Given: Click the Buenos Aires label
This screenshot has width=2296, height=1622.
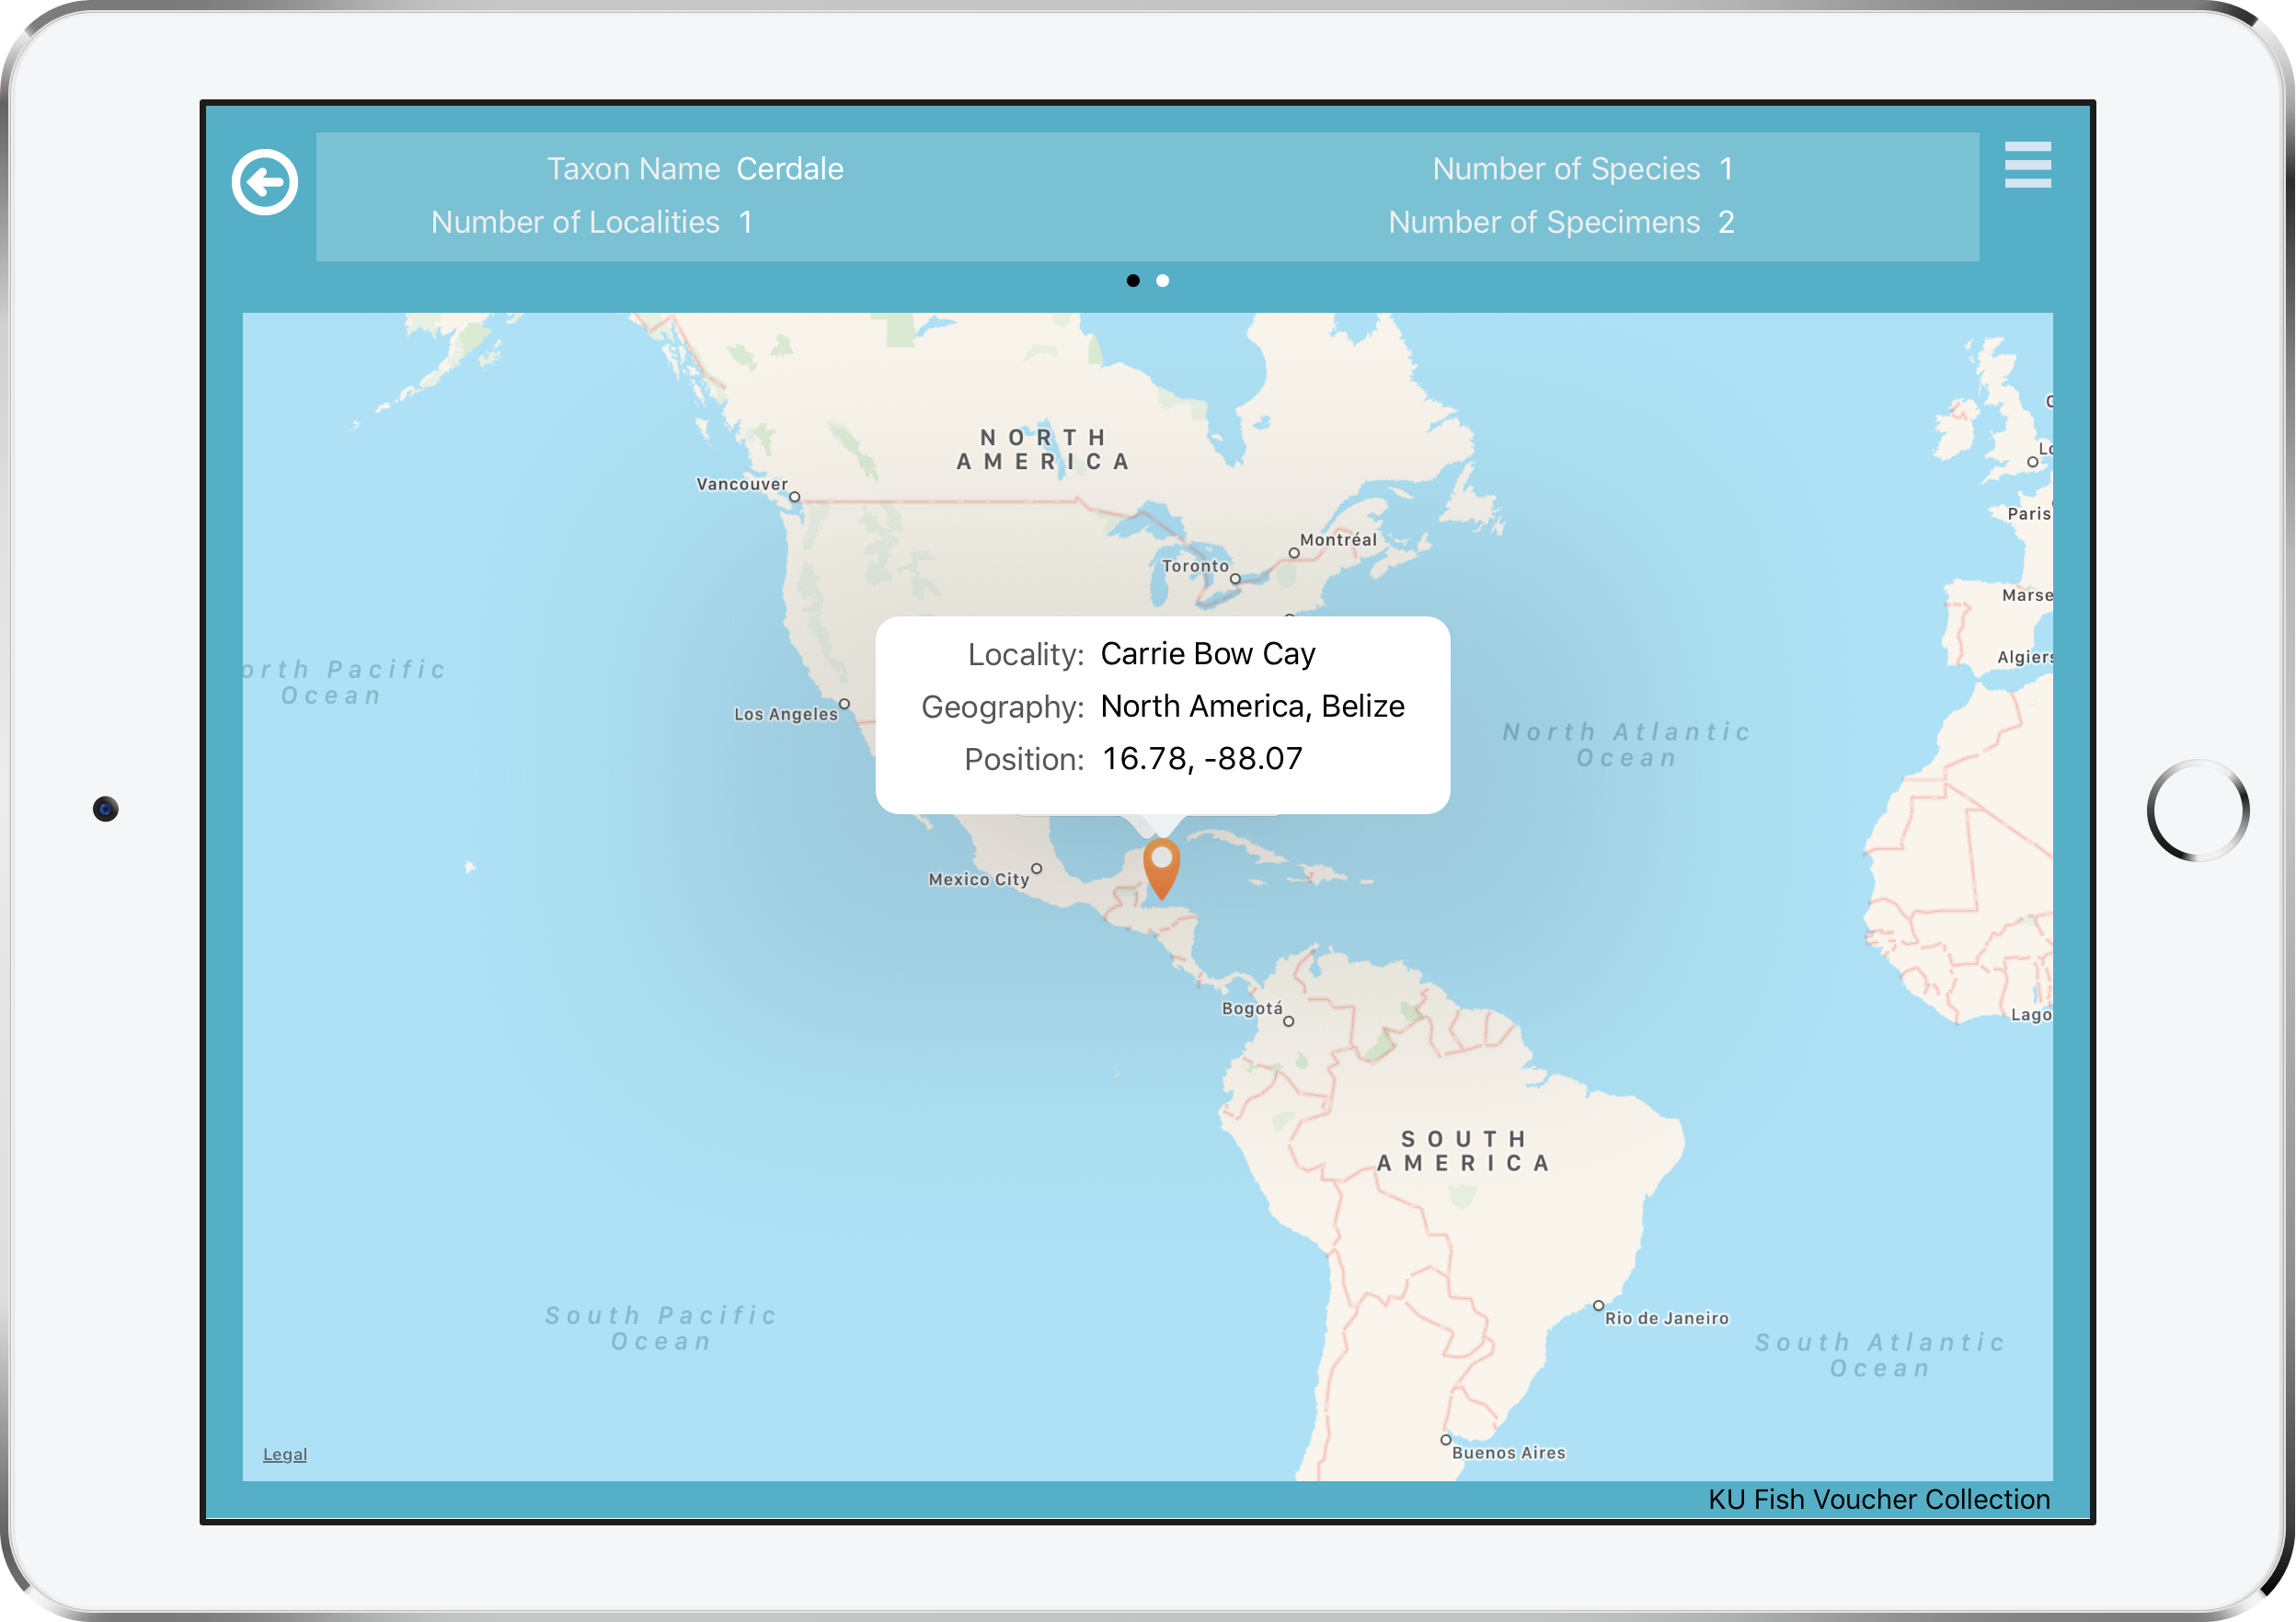Looking at the screenshot, I should pos(1508,1453).
